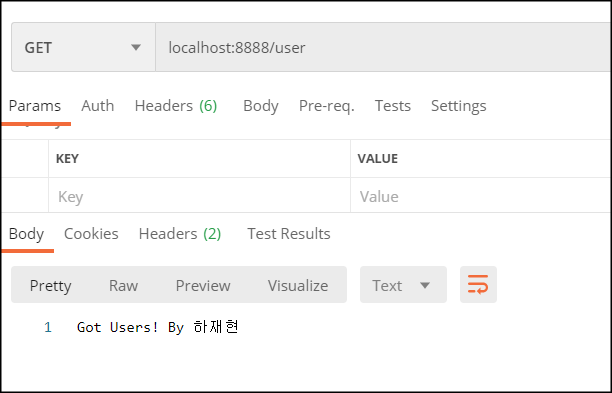Select the response Body tab
The image size is (612, 393).
click(x=26, y=234)
